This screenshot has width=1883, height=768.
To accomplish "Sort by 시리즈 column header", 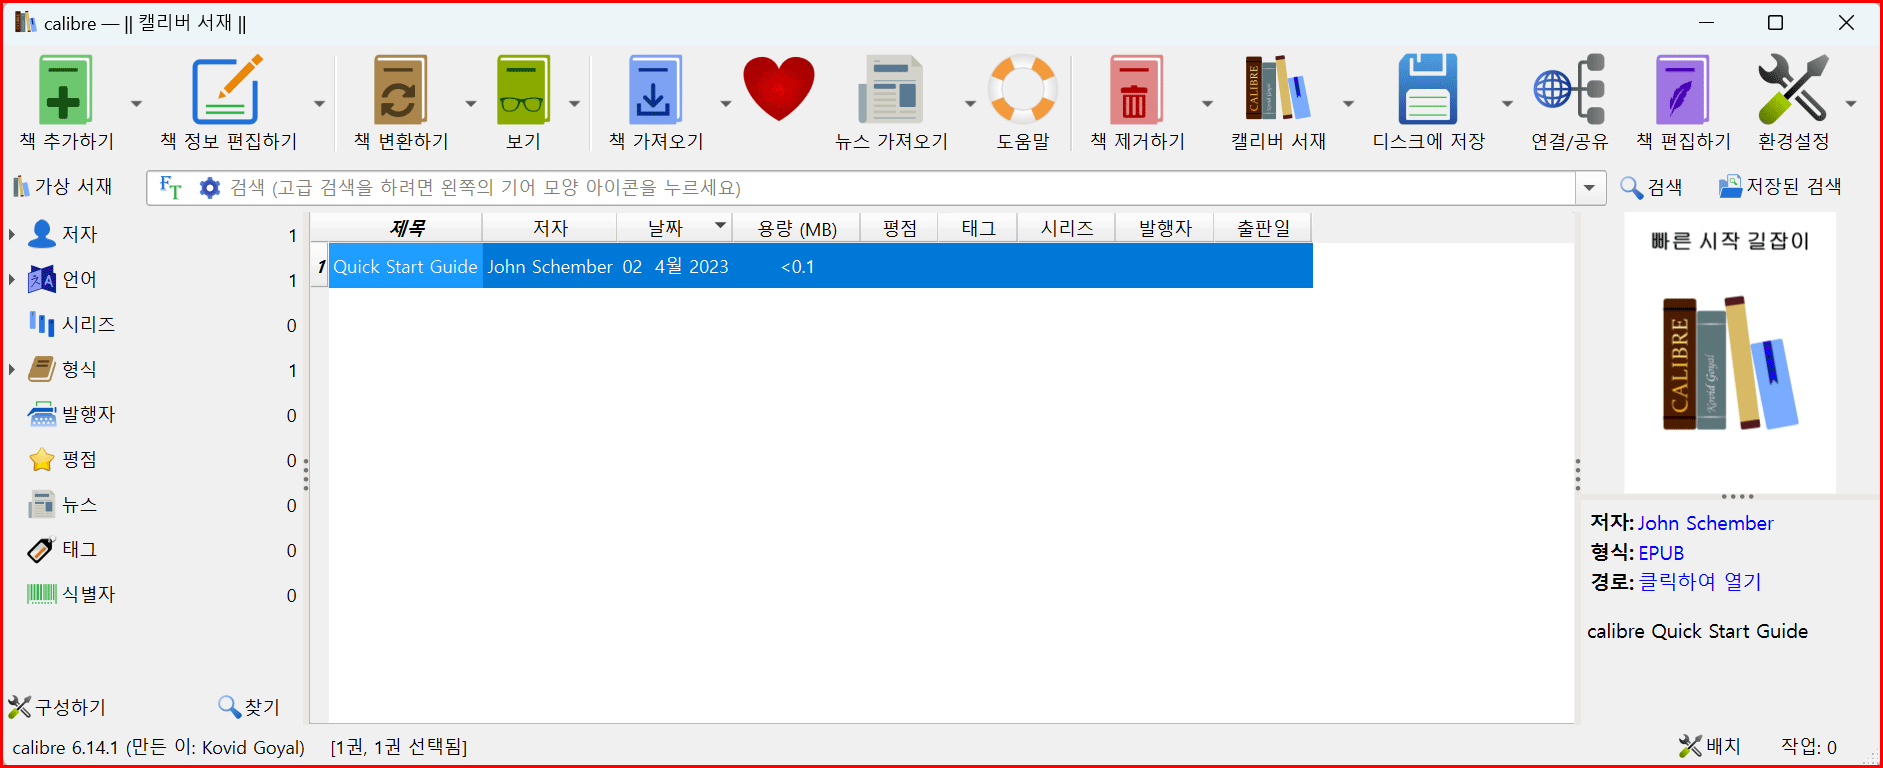I will pos(1066,228).
